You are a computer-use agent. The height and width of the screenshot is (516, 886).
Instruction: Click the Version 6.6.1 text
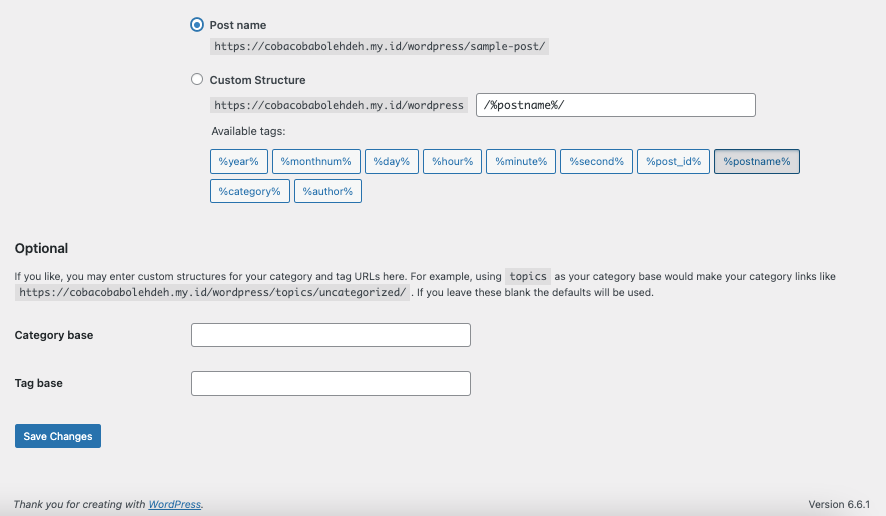click(x=839, y=504)
